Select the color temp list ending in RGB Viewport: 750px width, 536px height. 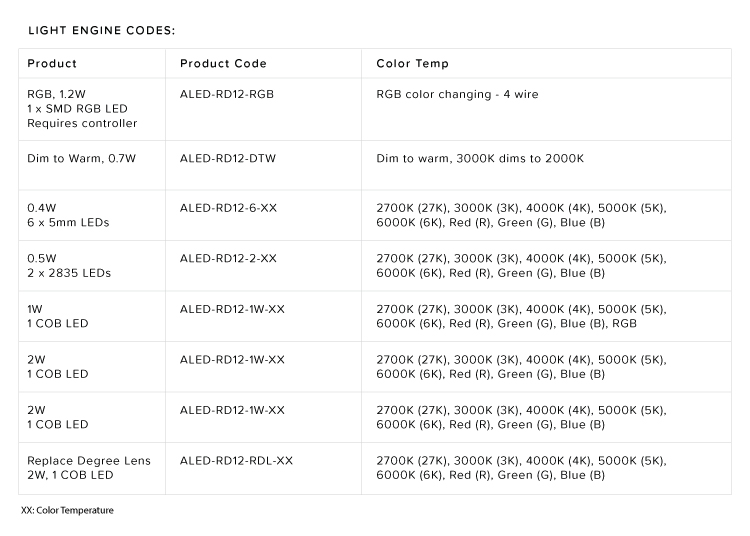click(520, 316)
